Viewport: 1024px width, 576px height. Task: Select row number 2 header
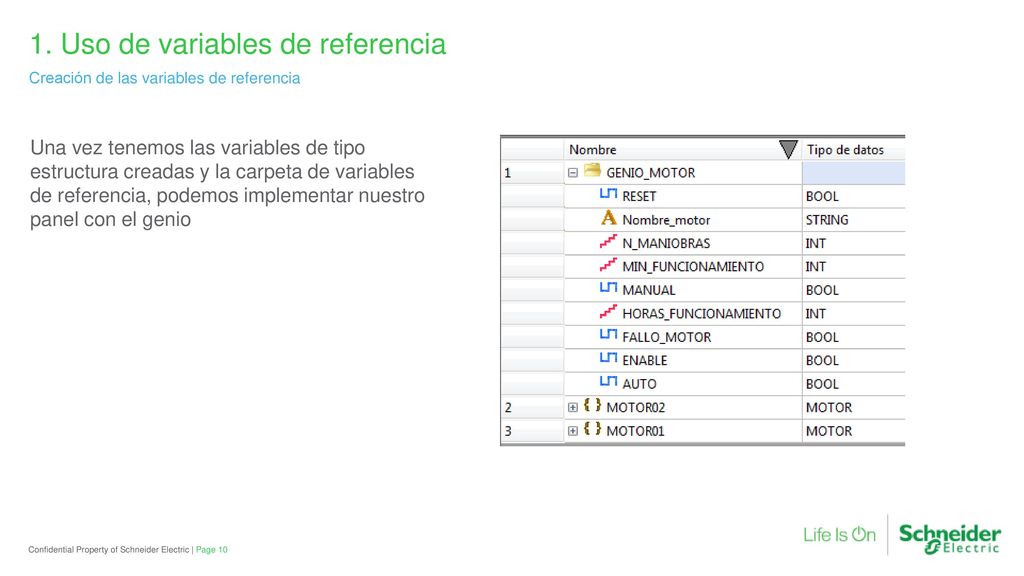532,408
